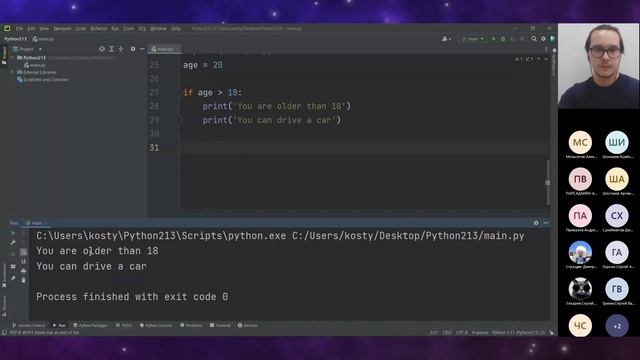Run the main configuration with green play
640x360 pixels.
coord(493,39)
